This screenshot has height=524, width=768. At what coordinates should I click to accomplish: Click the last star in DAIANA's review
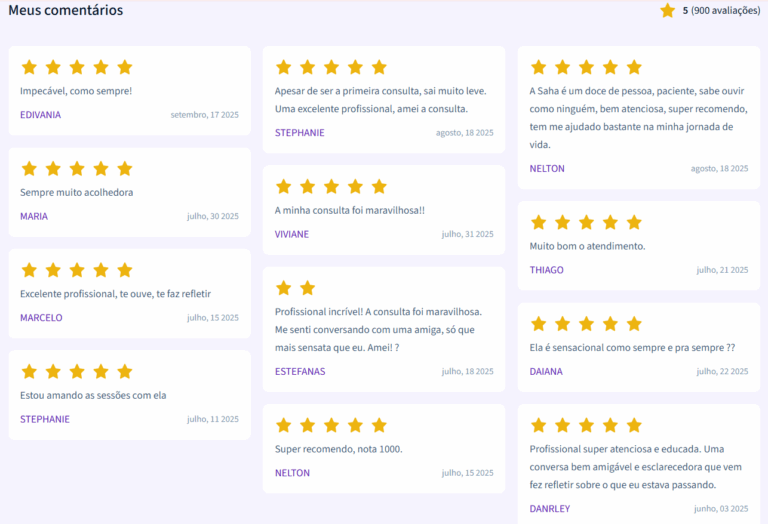634,324
